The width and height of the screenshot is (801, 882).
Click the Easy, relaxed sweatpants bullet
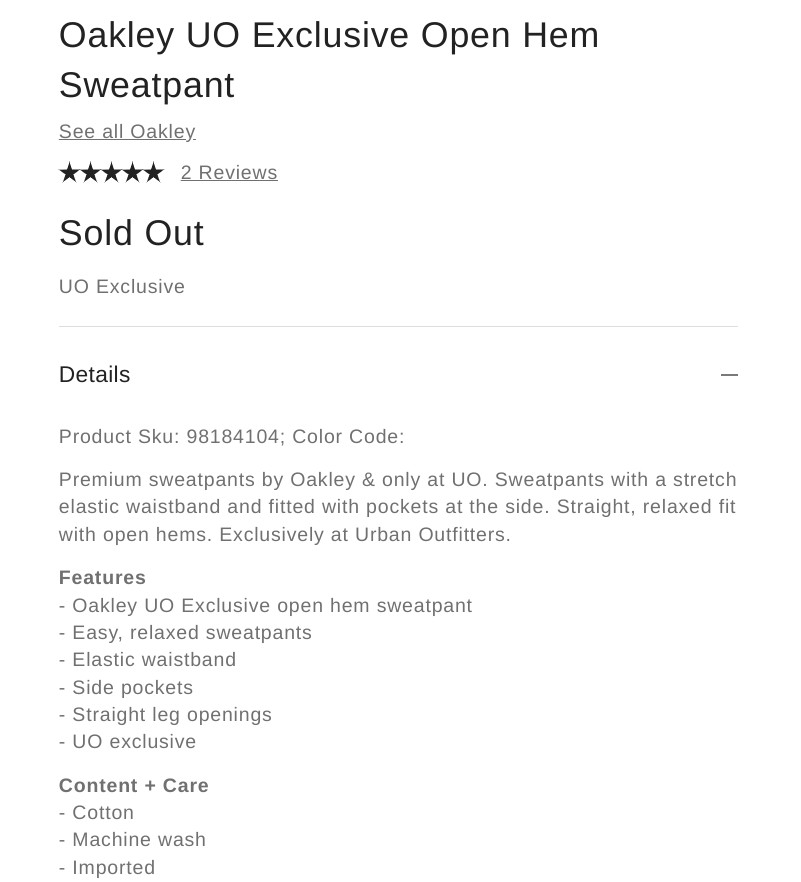point(186,633)
